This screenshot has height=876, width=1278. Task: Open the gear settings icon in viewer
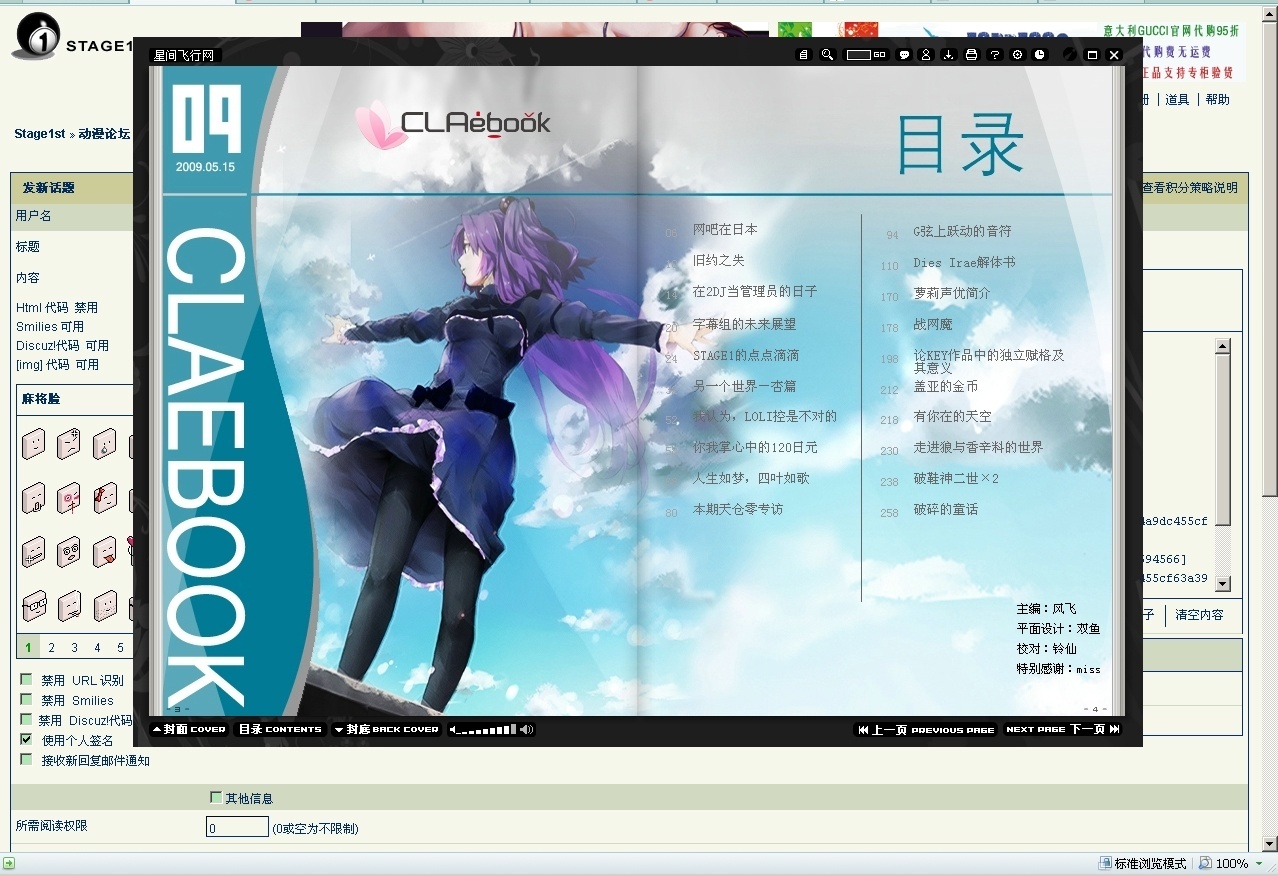pos(1018,55)
